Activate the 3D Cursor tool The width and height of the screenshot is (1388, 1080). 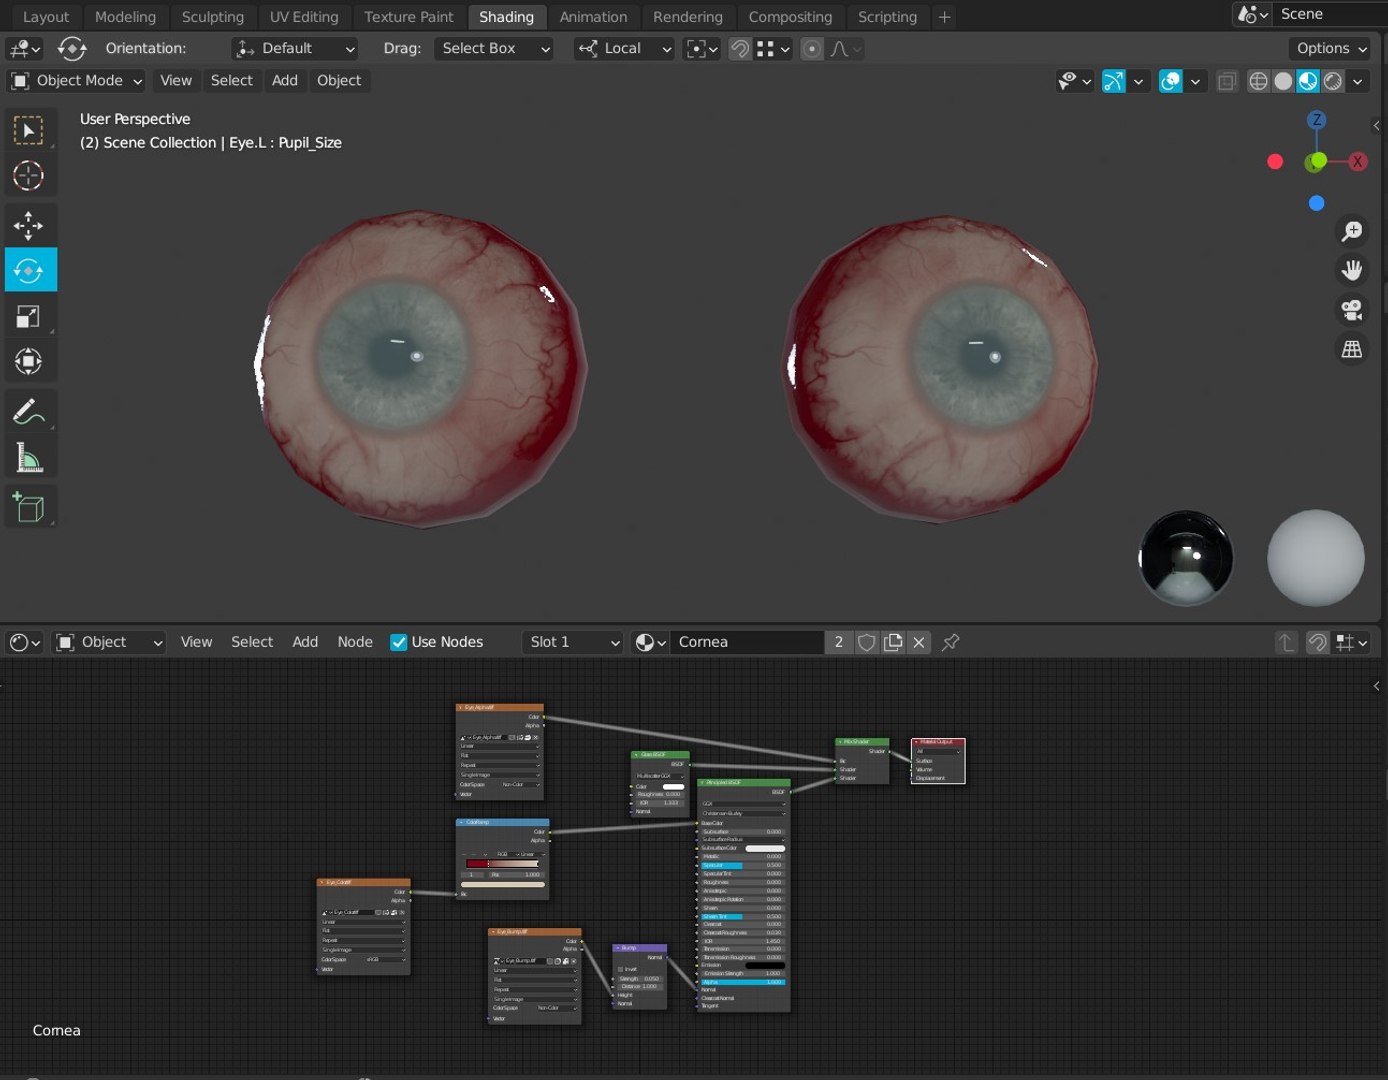click(x=29, y=176)
